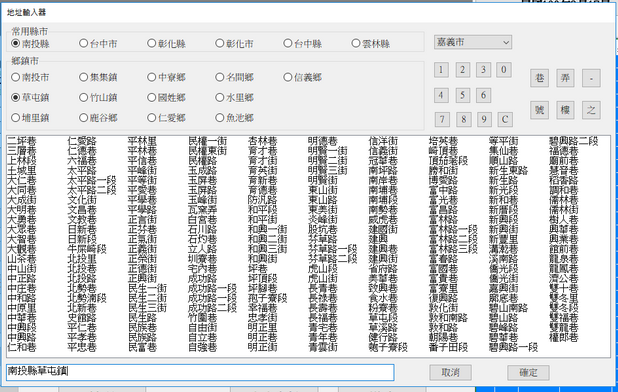Insert 巷 using its keypad button

click(539, 78)
